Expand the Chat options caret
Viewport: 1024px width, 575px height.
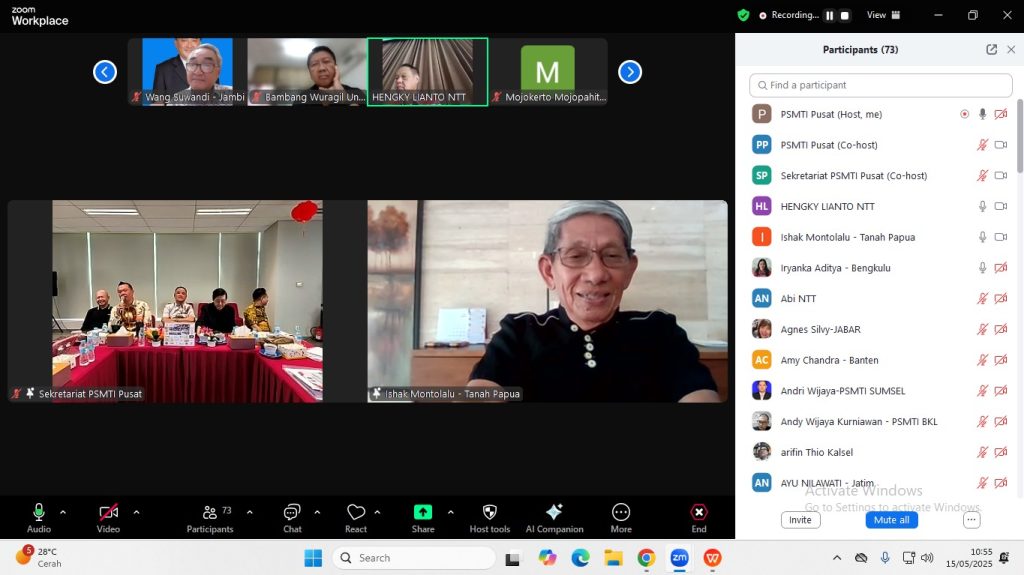point(317,512)
